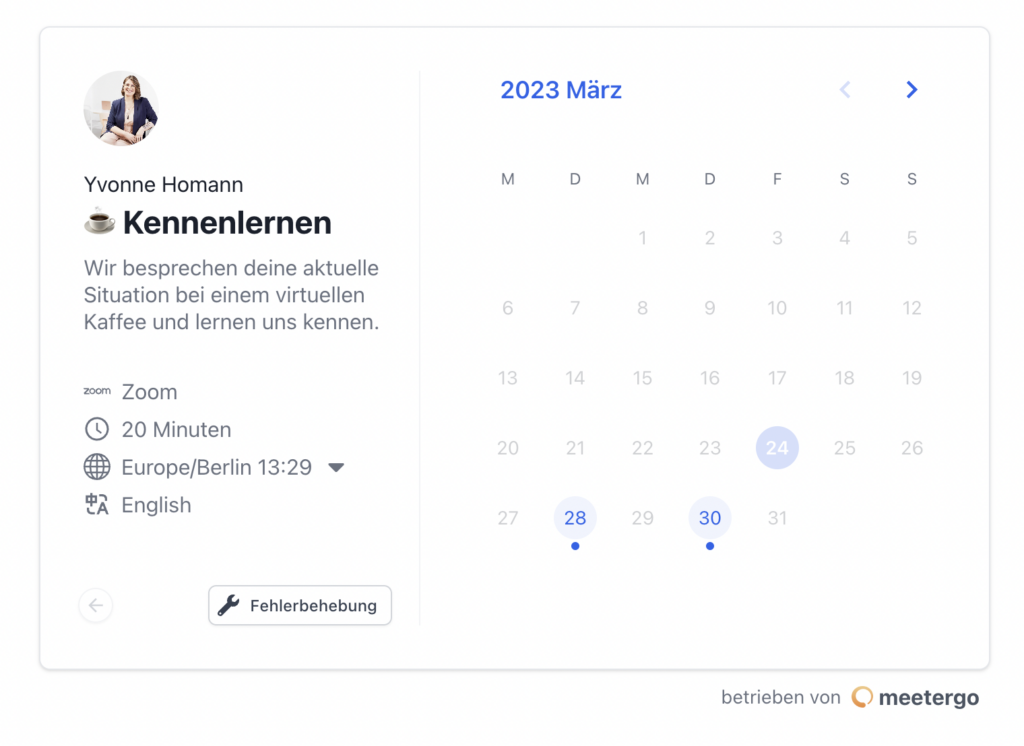Open the Europe/Berlin 13:29 timezone selector
Viewport: 1024px width, 746px height.
pos(217,467)
